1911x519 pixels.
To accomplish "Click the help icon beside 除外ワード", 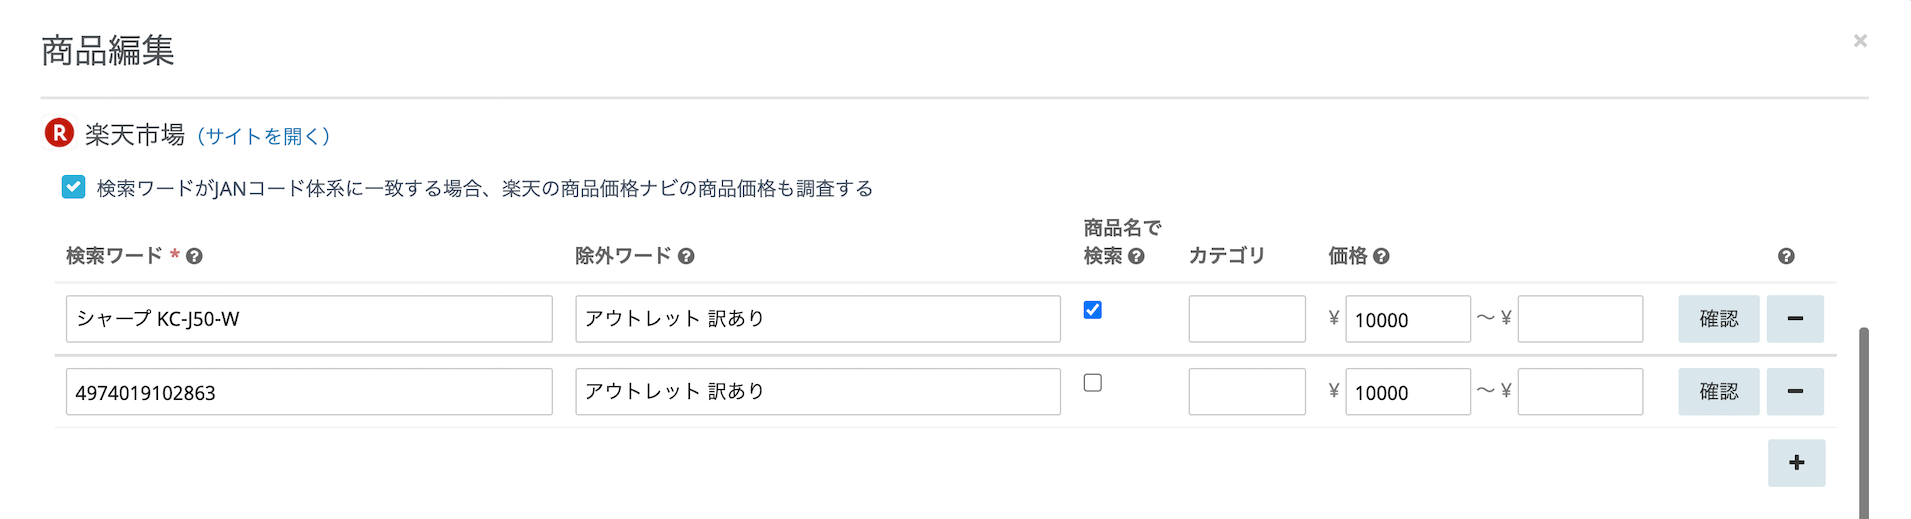I will pos(686,257).
